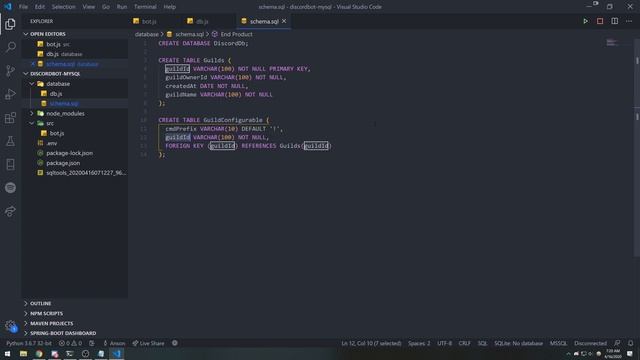The width and height of the screenshot is (640, 360).
Task: Open Windows Start menu
Action: [x=7, y=354]
